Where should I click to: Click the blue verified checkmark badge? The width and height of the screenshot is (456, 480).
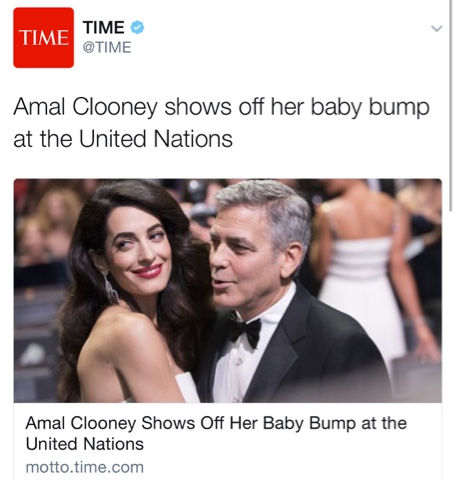[137, 27]
